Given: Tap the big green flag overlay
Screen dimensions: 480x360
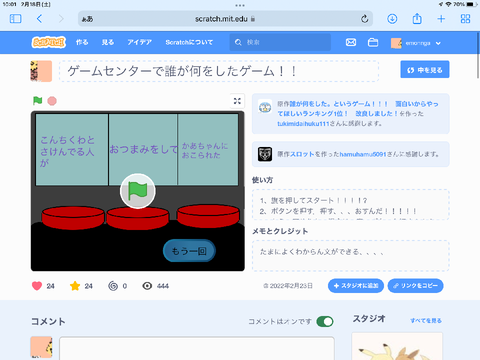Looking at the screenshot, I should click(x=138, y=191).
